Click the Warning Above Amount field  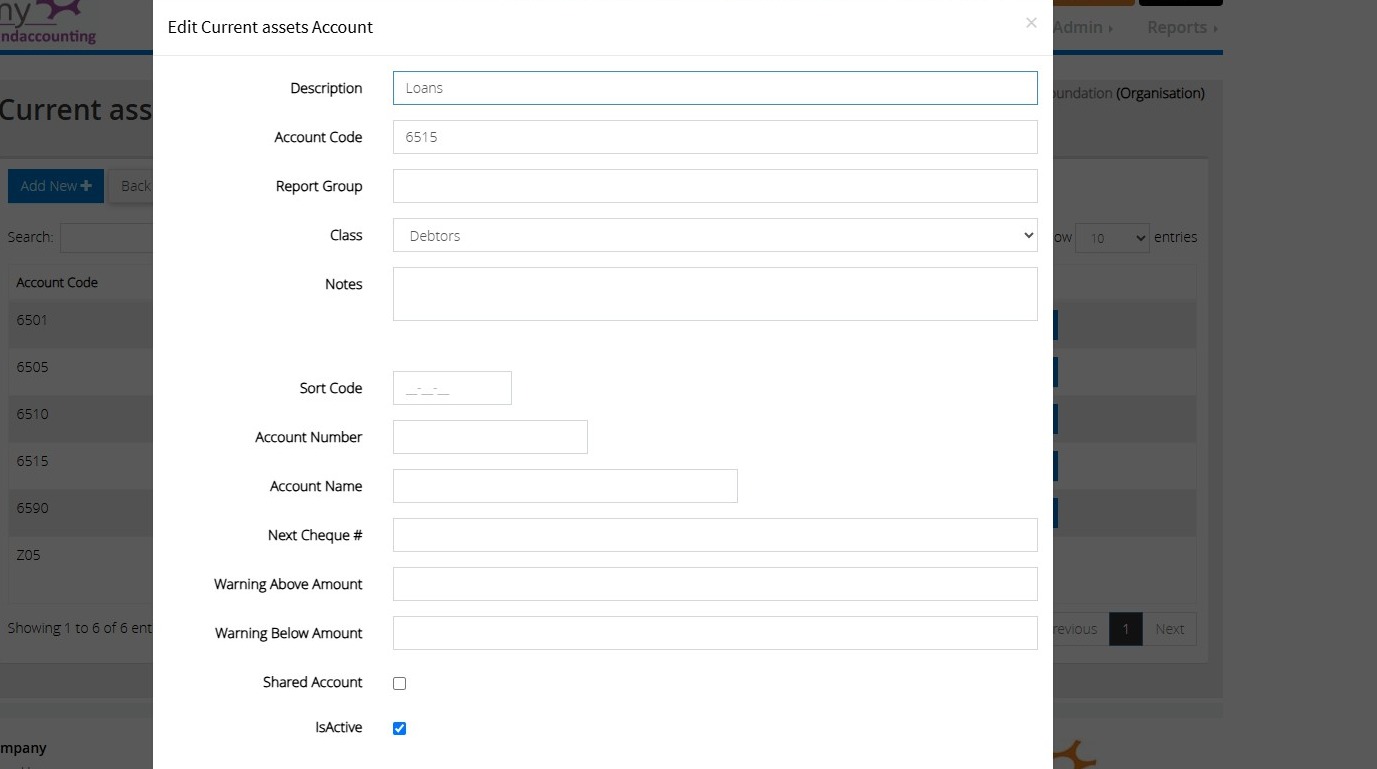(x=715, y=584)
